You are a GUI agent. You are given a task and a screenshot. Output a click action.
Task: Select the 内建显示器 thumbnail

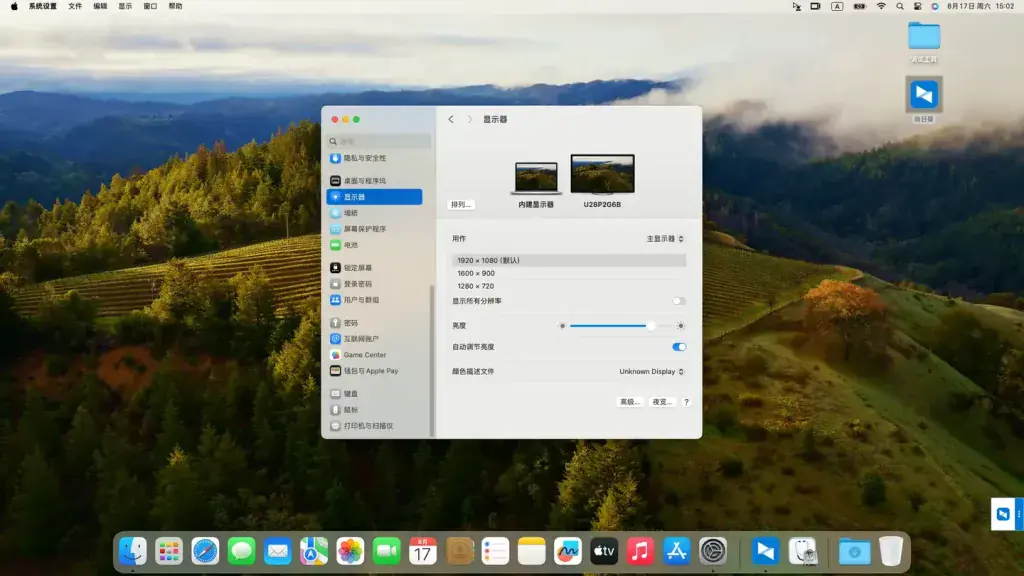coord(536,178)
